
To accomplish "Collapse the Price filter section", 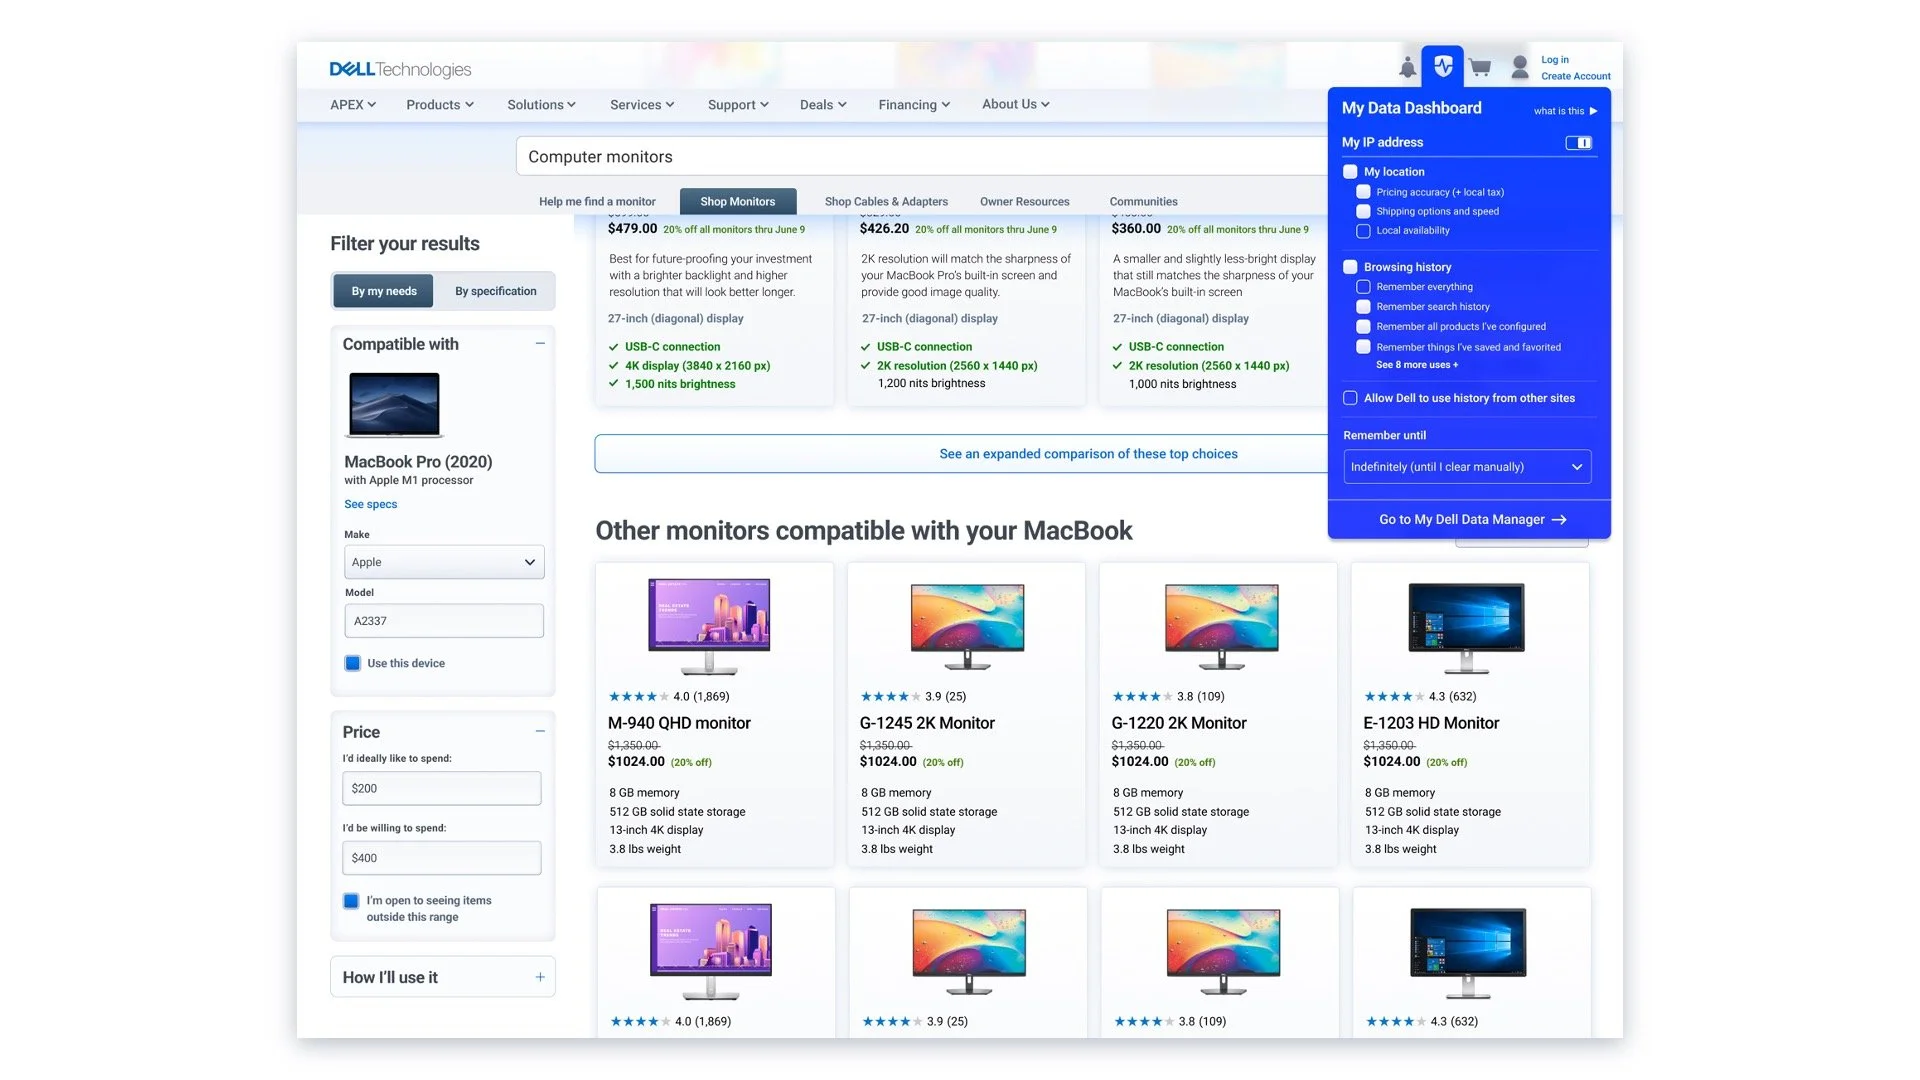I will click(540, 732).
